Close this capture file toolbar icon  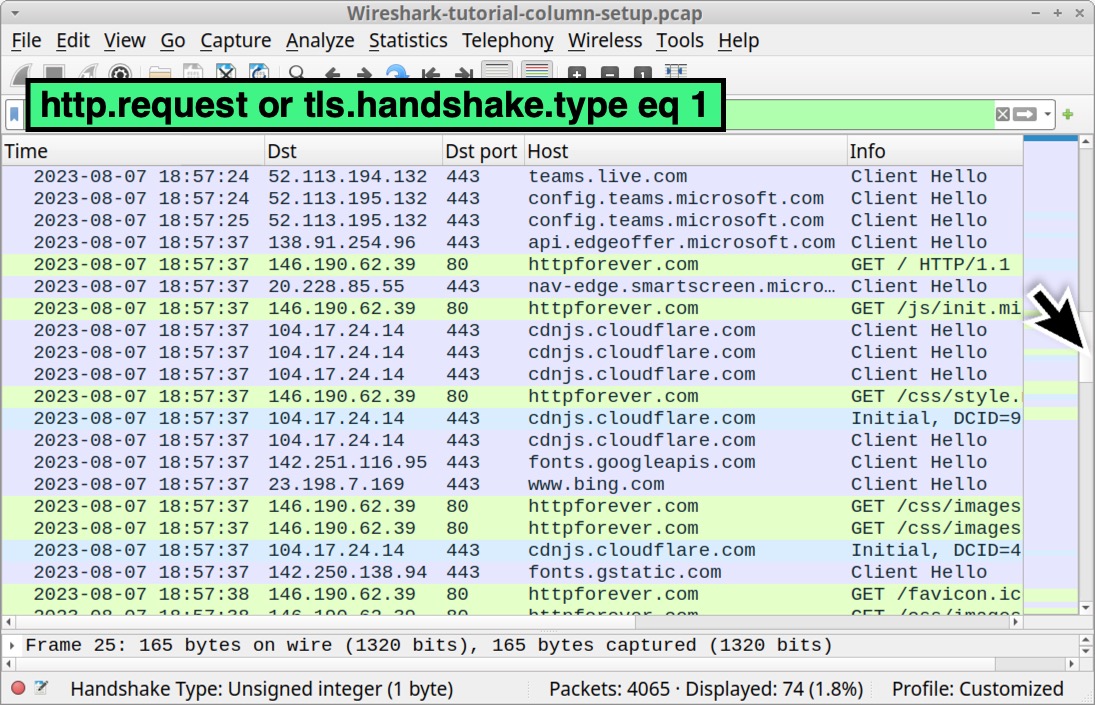(226, 73)
